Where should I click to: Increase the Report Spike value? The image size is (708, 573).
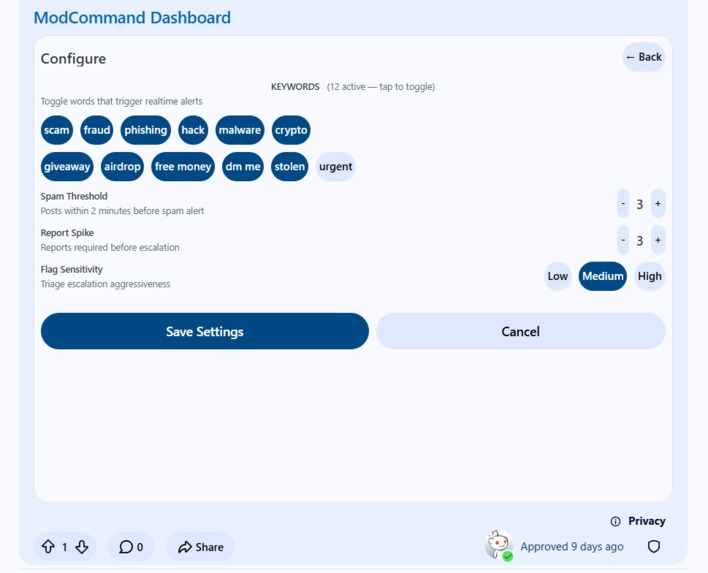coord(658,240)
